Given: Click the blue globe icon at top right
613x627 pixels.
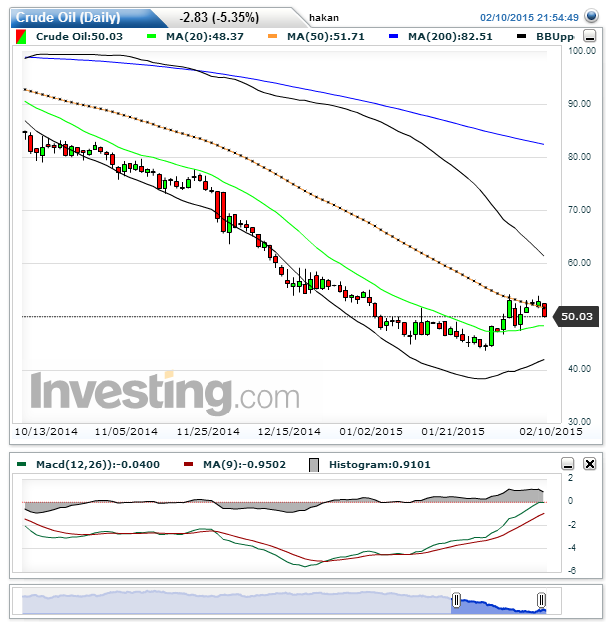Looking at the screenshot, I should (x=591, y=16).
